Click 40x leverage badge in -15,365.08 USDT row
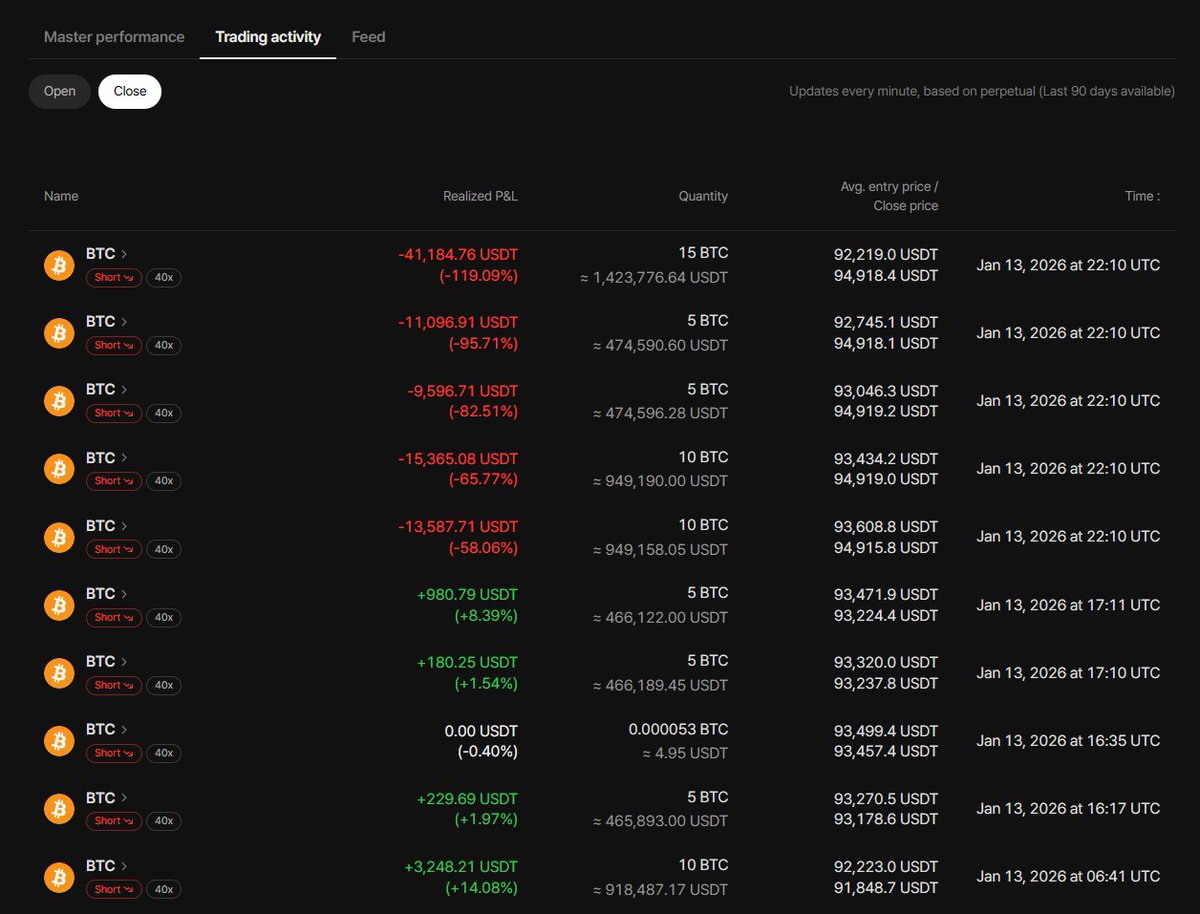Viewport: 1200px width, 914px height. click(163, 481)
